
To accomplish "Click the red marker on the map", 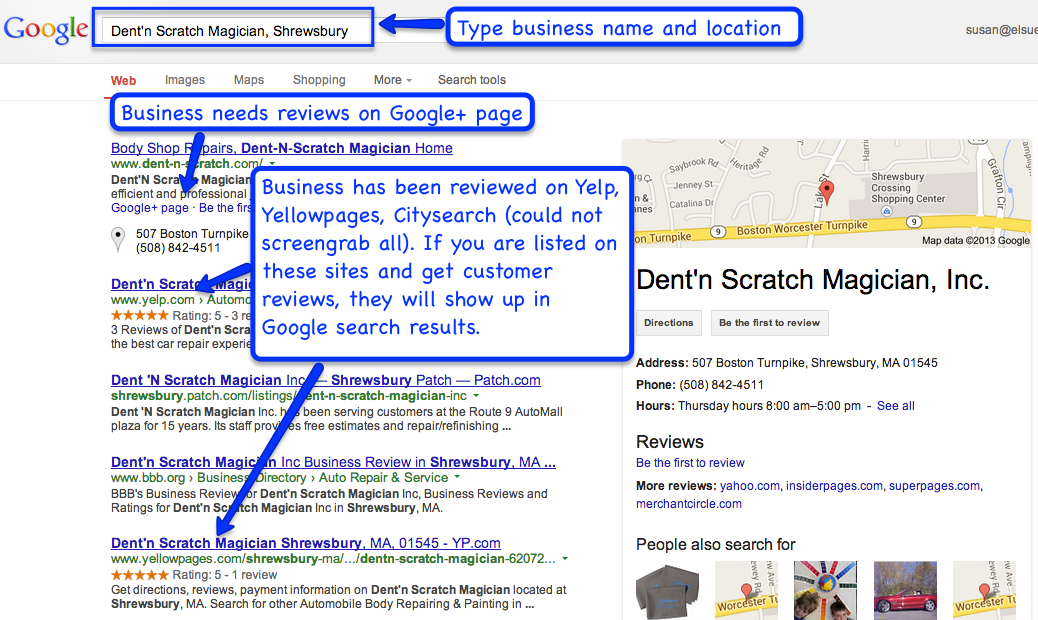I will (827, 193).
